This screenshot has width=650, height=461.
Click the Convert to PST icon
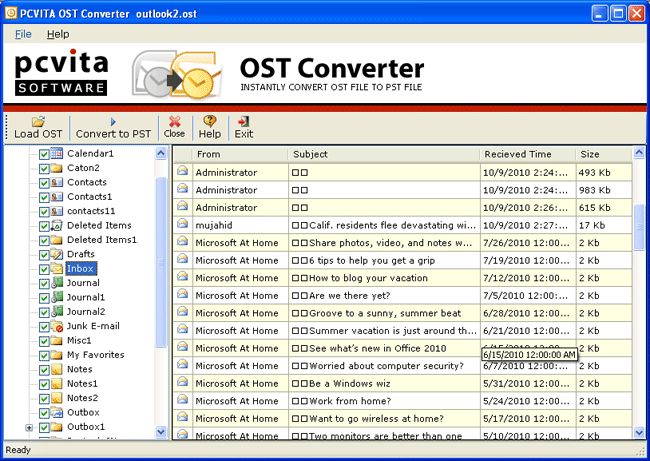point(113,120)
